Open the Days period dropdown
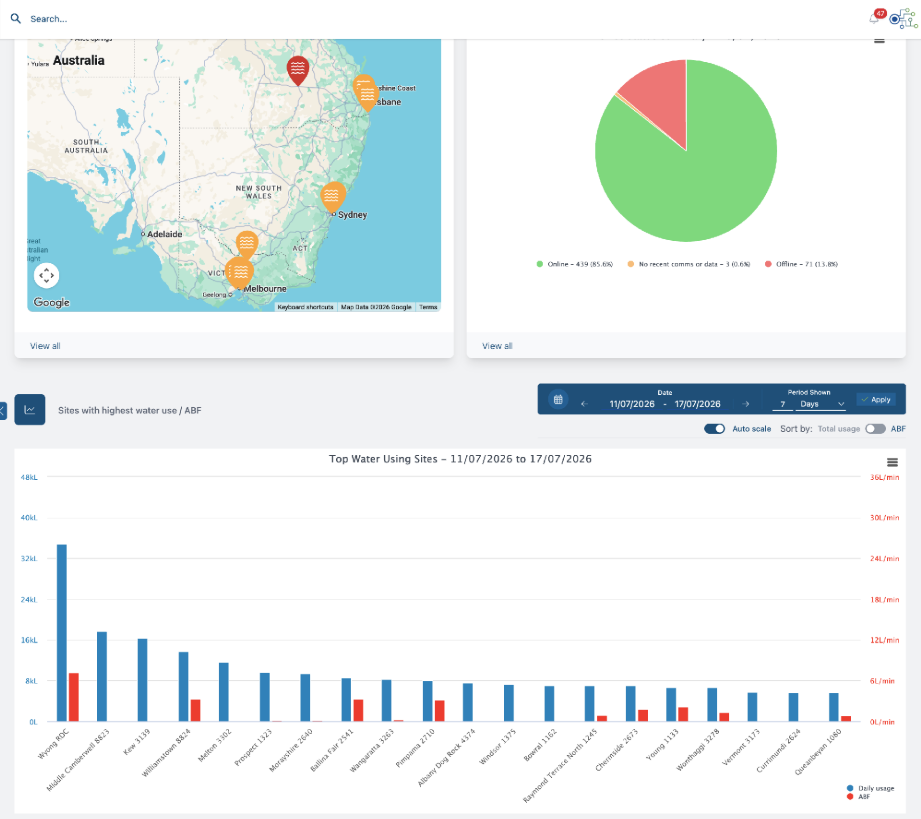 [x=821, y=404]
